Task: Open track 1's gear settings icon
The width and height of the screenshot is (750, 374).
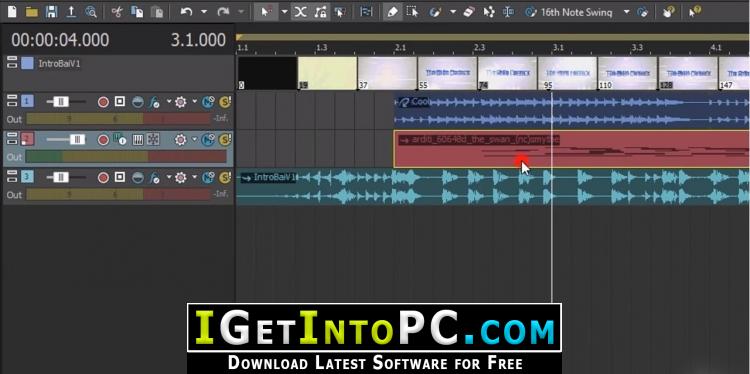Action: pyautogui.click(x=180, y=101)
